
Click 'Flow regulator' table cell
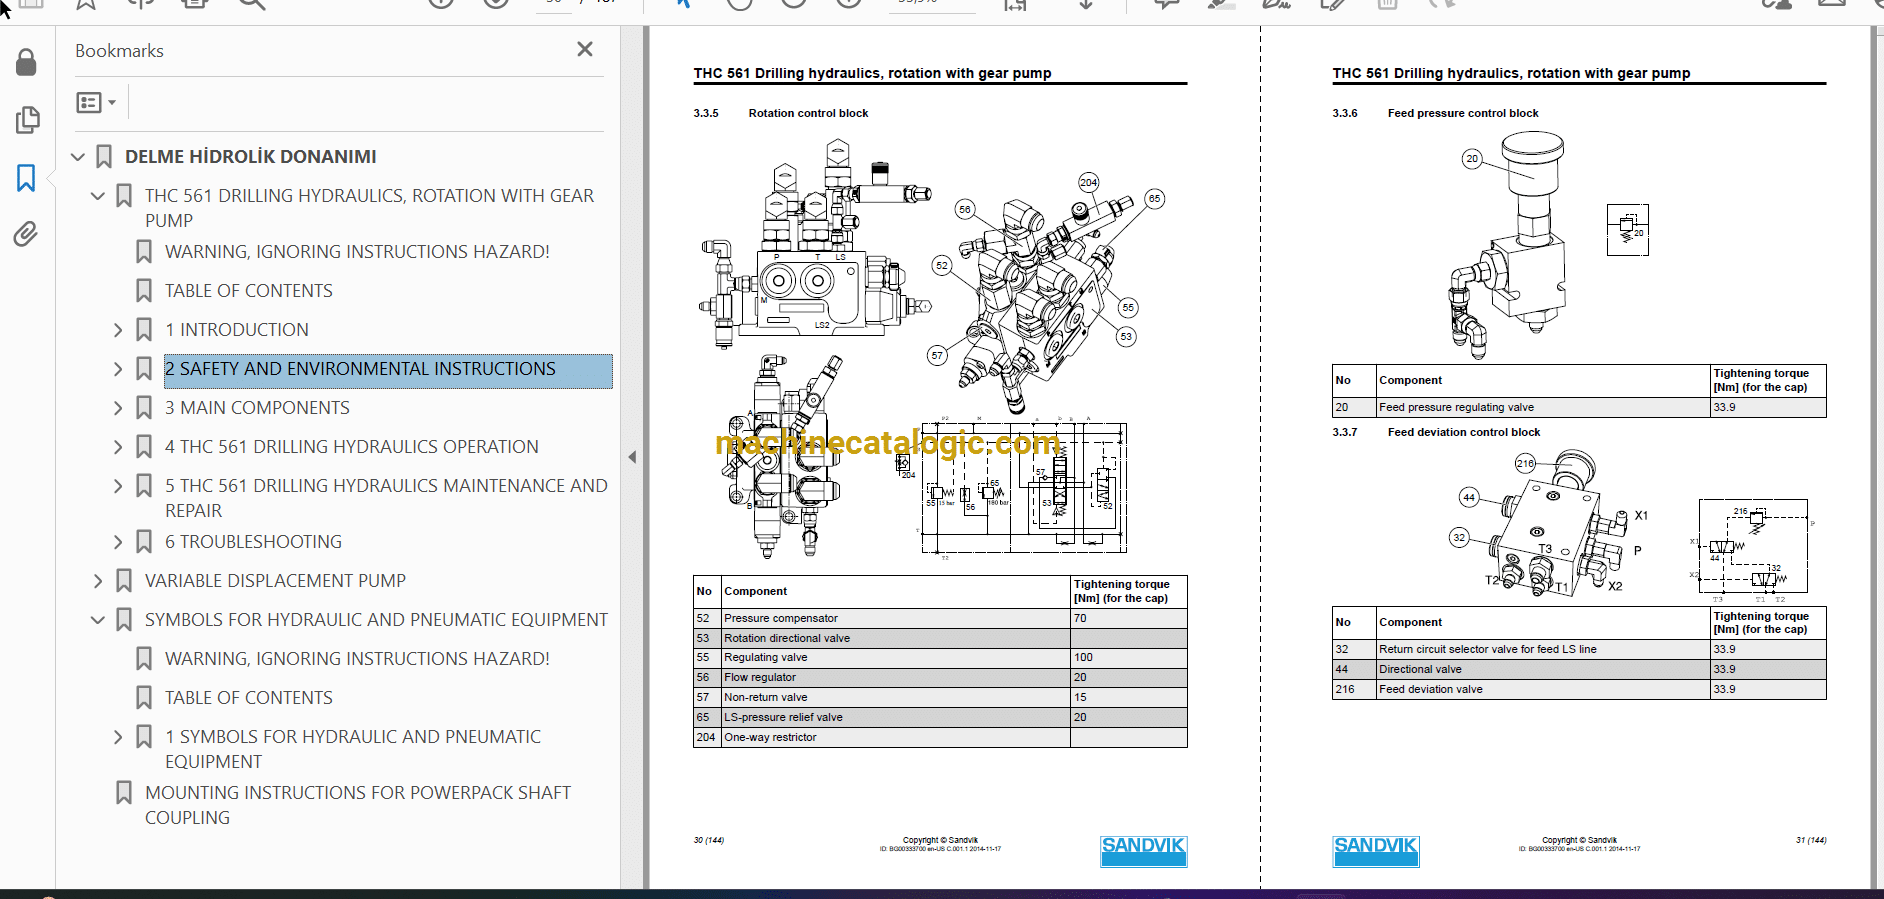tap(895, 677)
